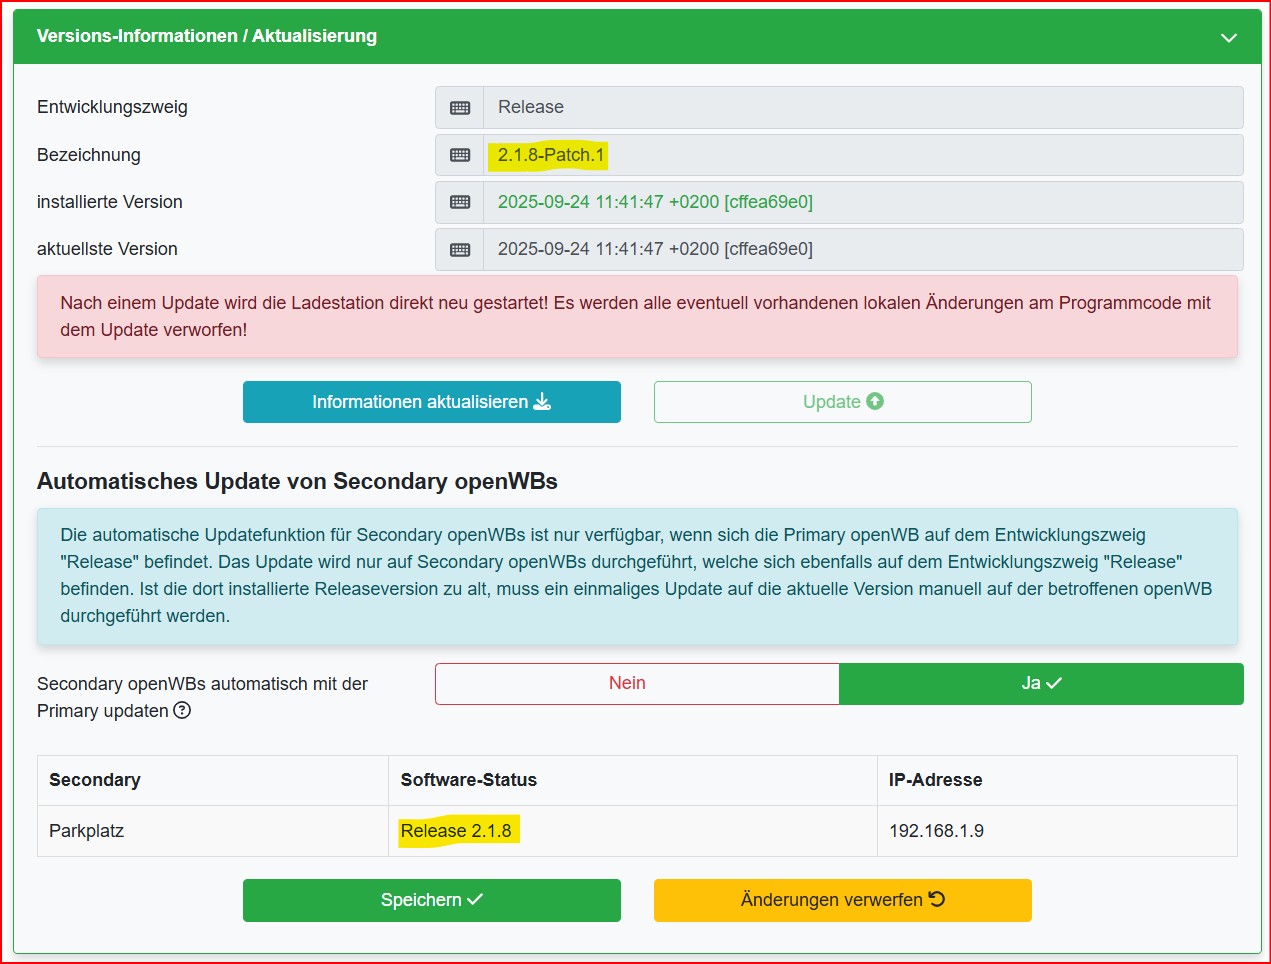This screenshot has width=1271, height=964.
Task: Select the Entwicklungszweig field showing Release
Action: 863,108
